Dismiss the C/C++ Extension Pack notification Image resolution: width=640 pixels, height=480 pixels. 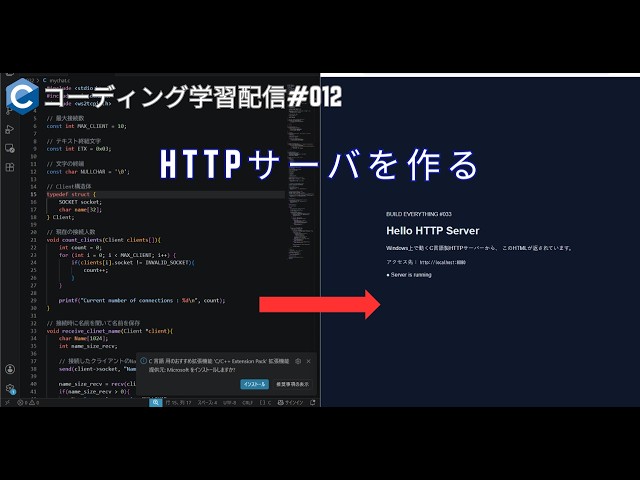309,361
